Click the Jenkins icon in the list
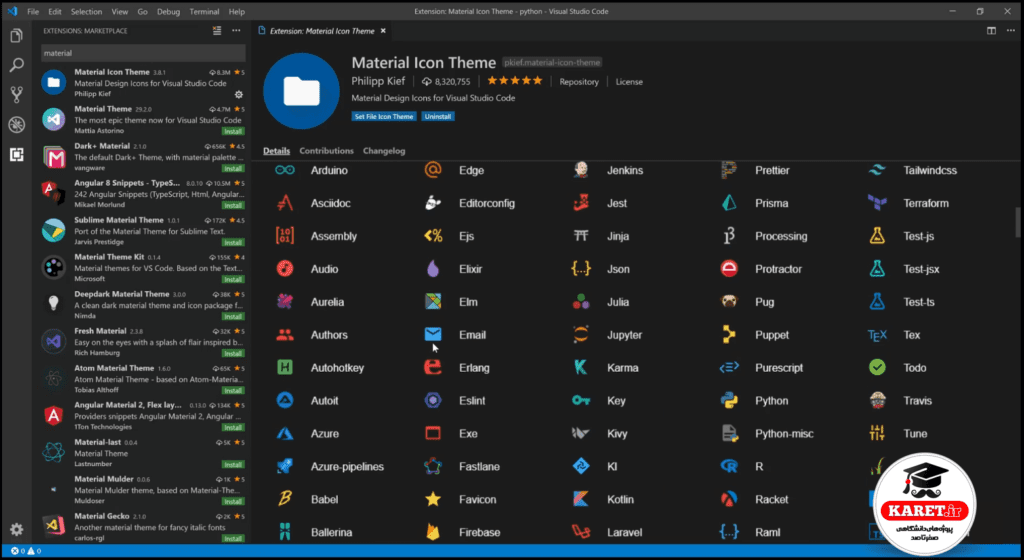The image size is (1024, 560). pos(581,170)
